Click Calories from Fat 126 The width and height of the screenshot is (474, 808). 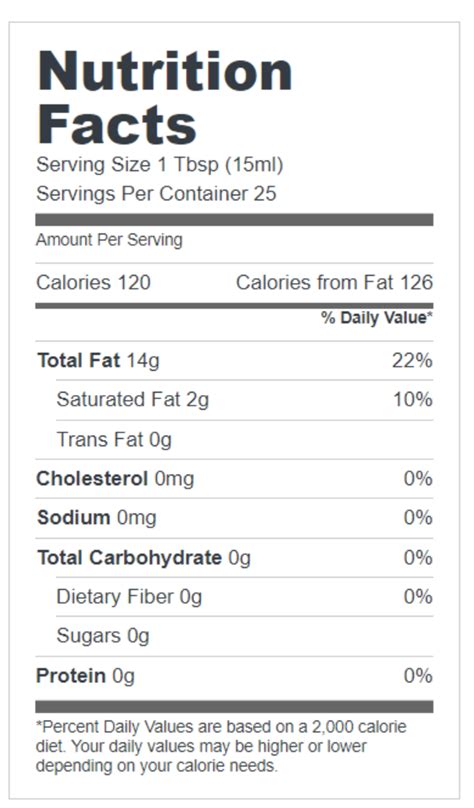(334, 282)
